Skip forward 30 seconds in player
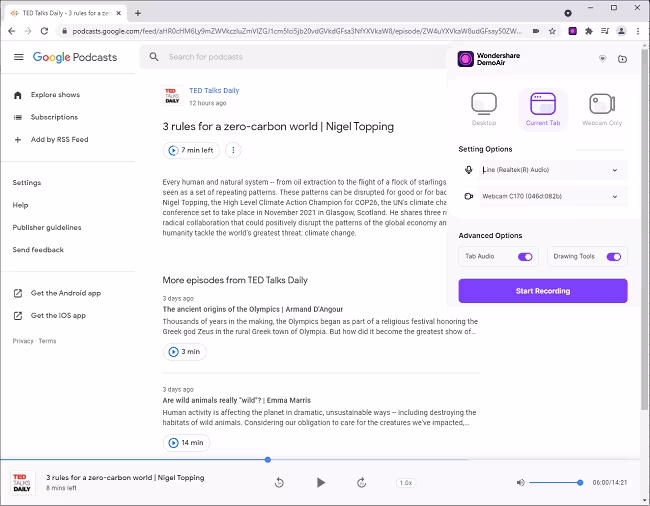Screen dimensions: 650x506 (x=361, y=483)
